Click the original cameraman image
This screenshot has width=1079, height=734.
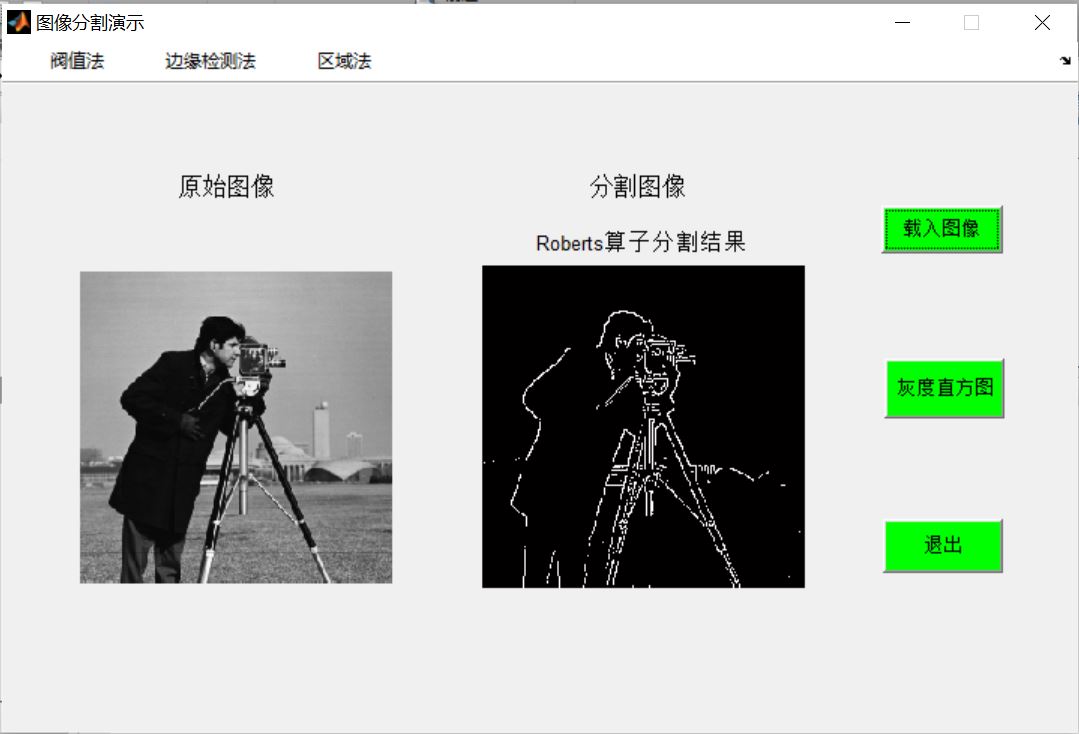pos(236,427)
